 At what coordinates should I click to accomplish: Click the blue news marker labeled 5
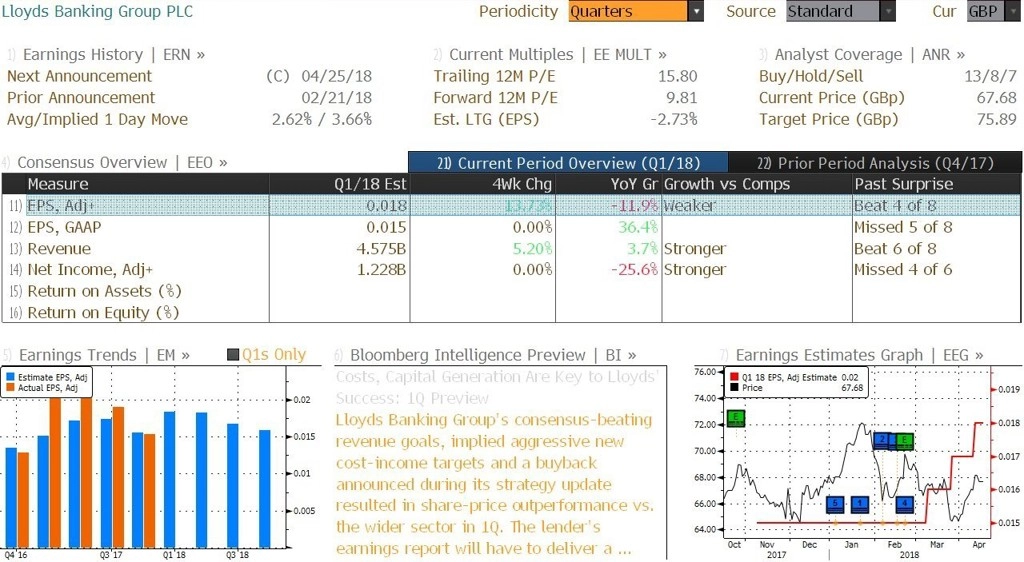[x=835, y=503]
